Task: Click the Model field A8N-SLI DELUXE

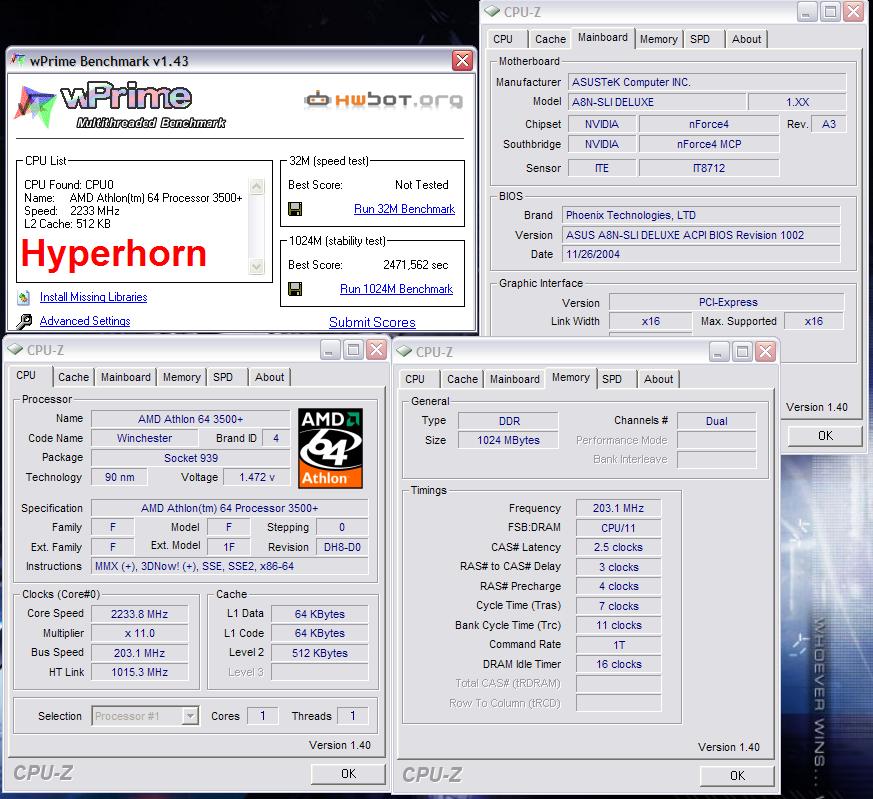Action: pyautogui.click(x=656, y=102)
